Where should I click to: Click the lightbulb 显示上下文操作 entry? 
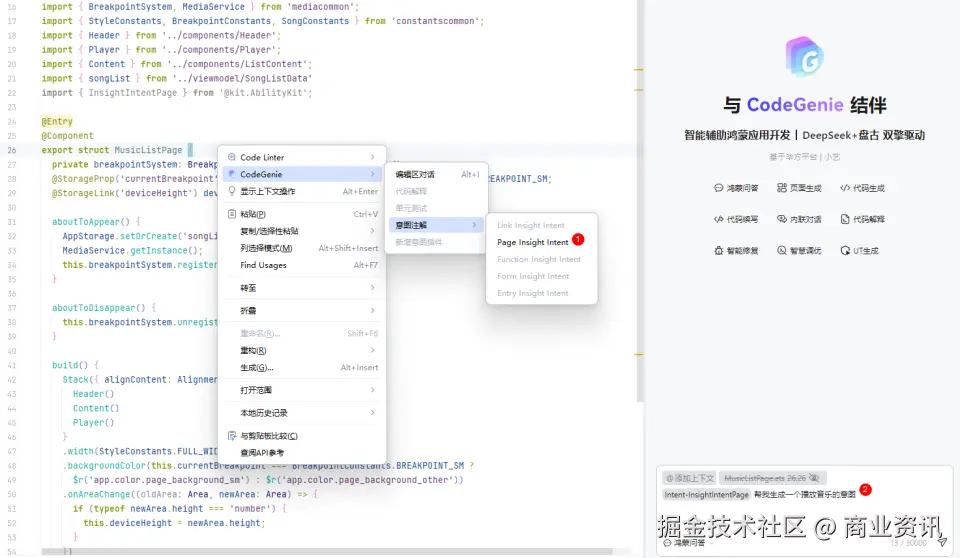tap(302, 192)
